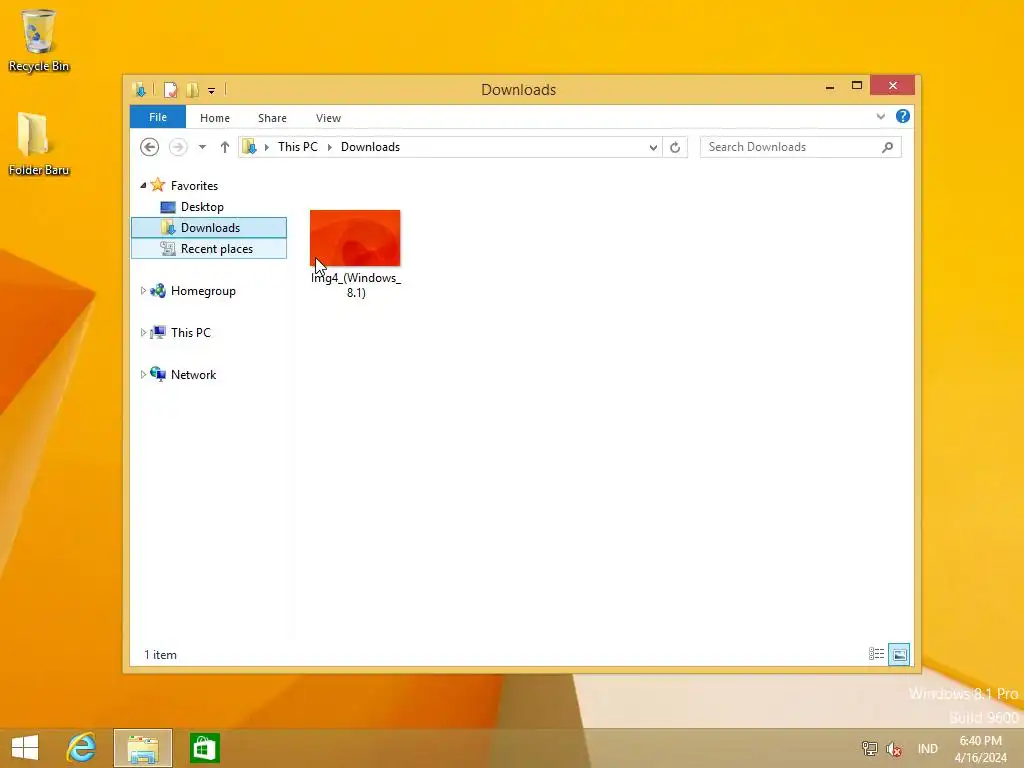Click the File Explorer taskbar button

(143, 748)
